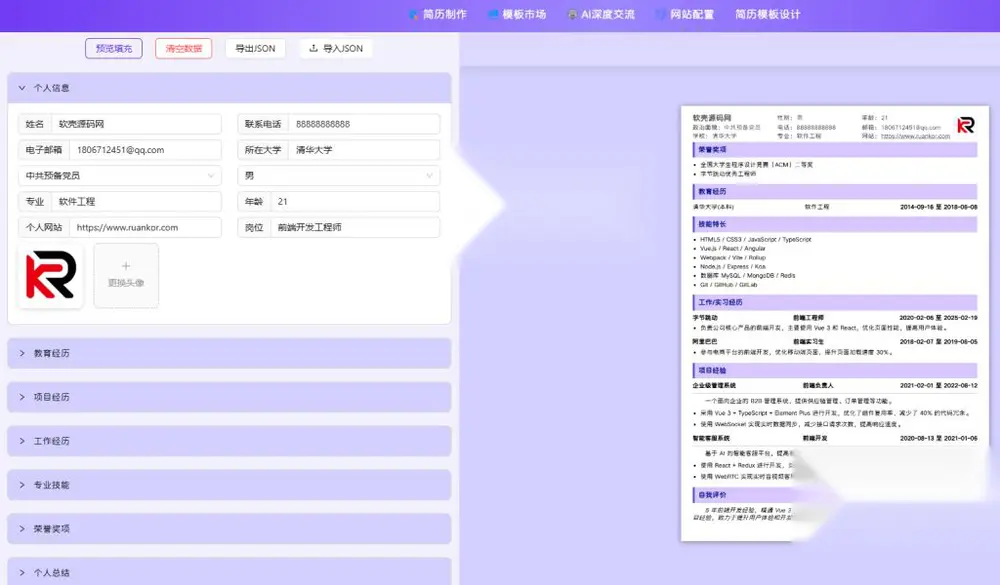Click the 所在大学 input field
The height and width of the screenshot is (585, 1000).
click(x=364, y=150)
